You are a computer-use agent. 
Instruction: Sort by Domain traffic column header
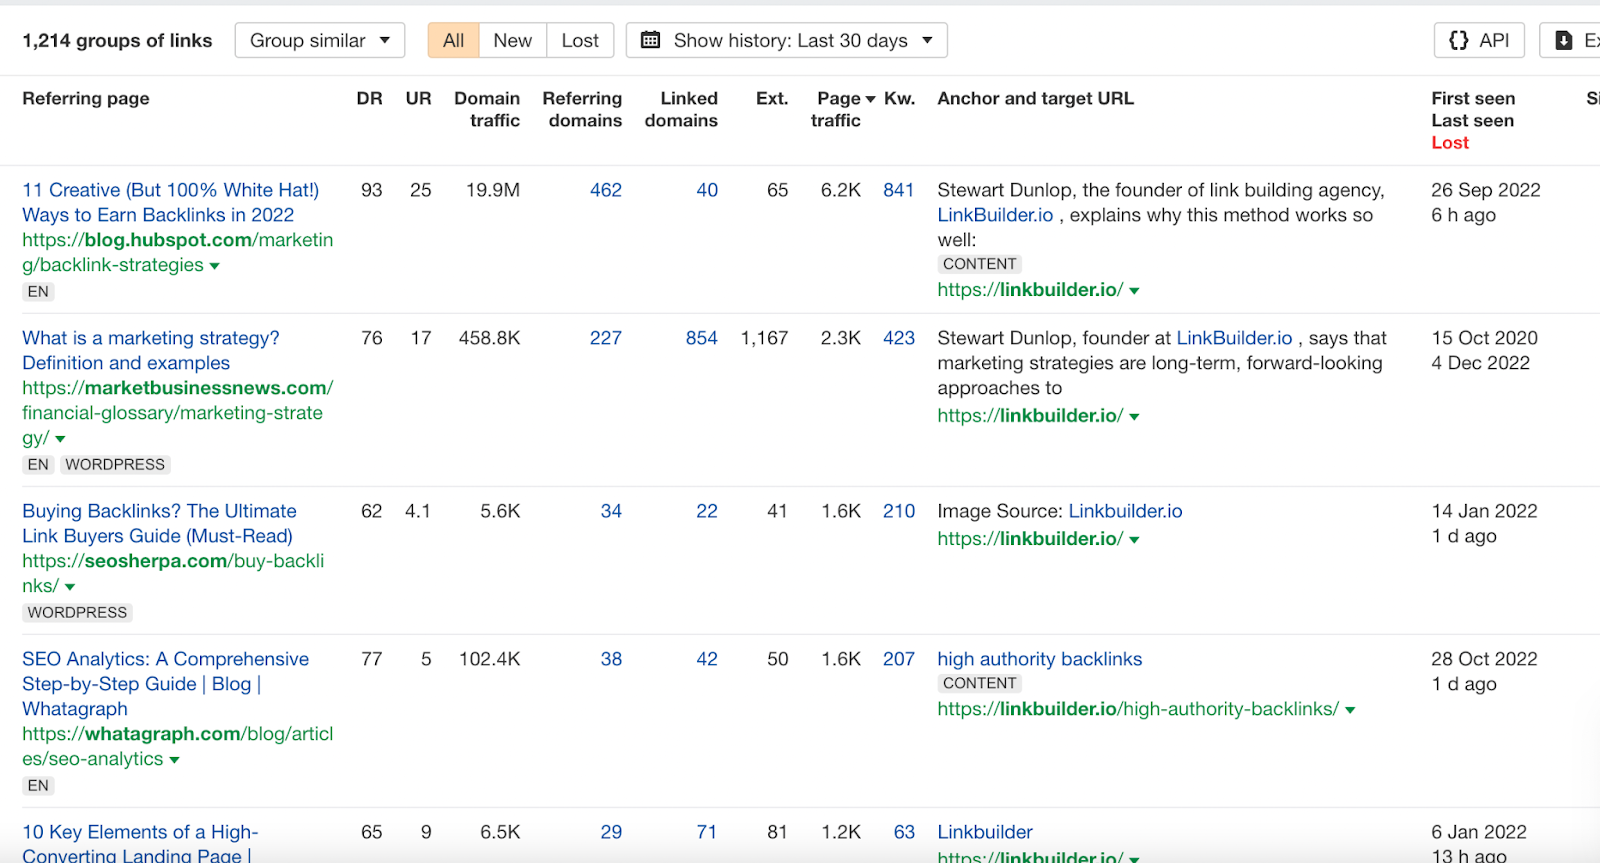[x=487, y=109]
